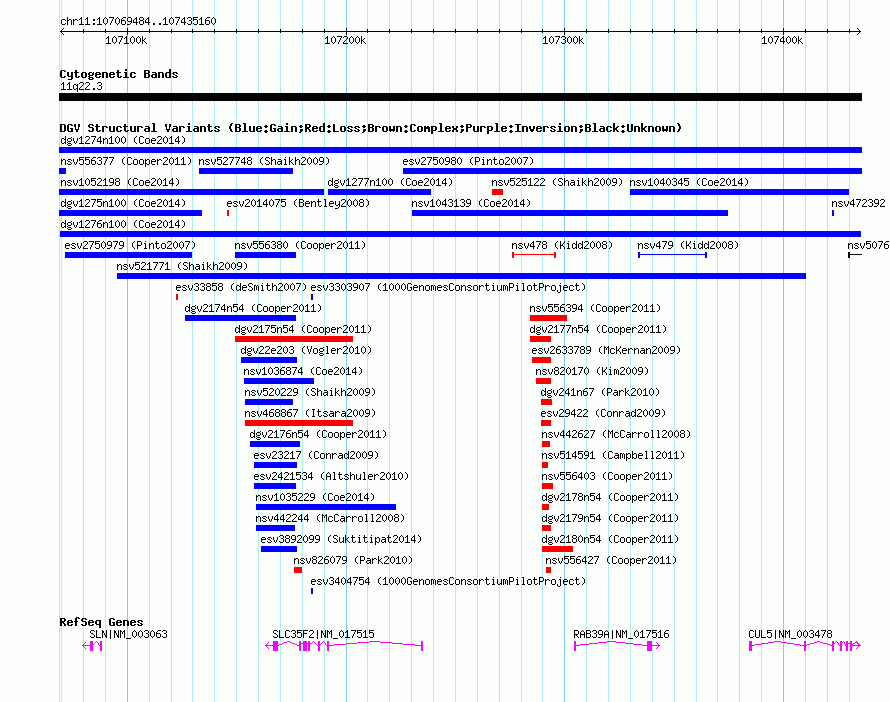The width and height of the screenshot is (890, 702).
Task: Click dgv2176n54 (Cooper2011) label
Action: pos(318,434)
